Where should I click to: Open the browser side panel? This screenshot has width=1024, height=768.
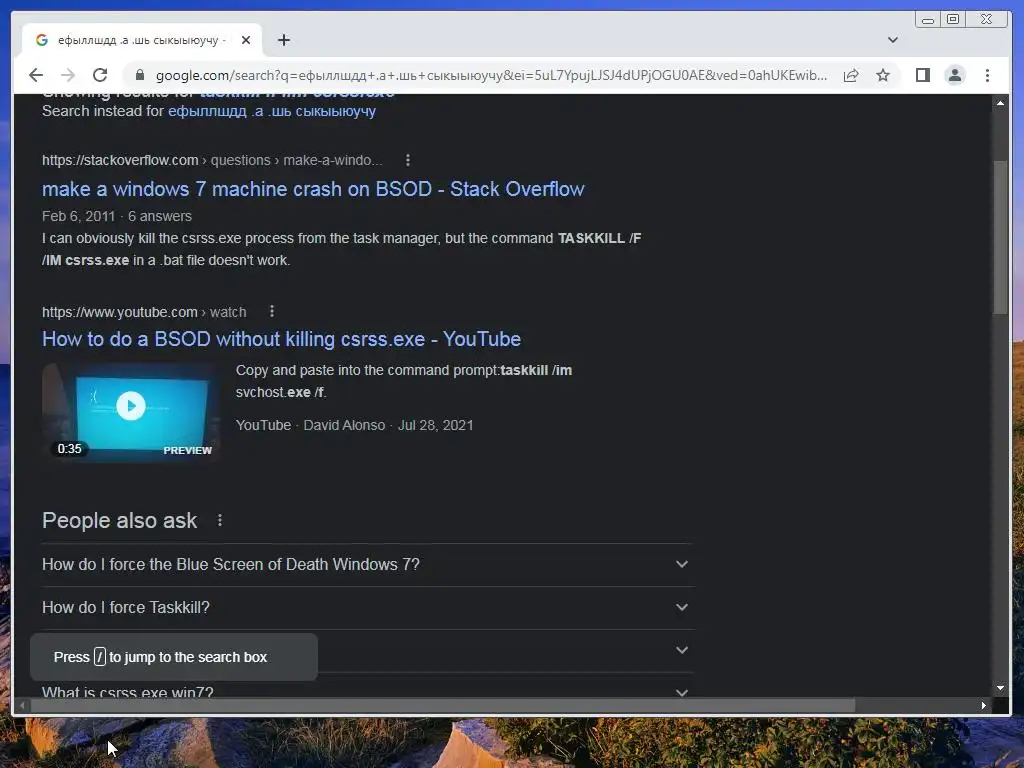[923, 75]
